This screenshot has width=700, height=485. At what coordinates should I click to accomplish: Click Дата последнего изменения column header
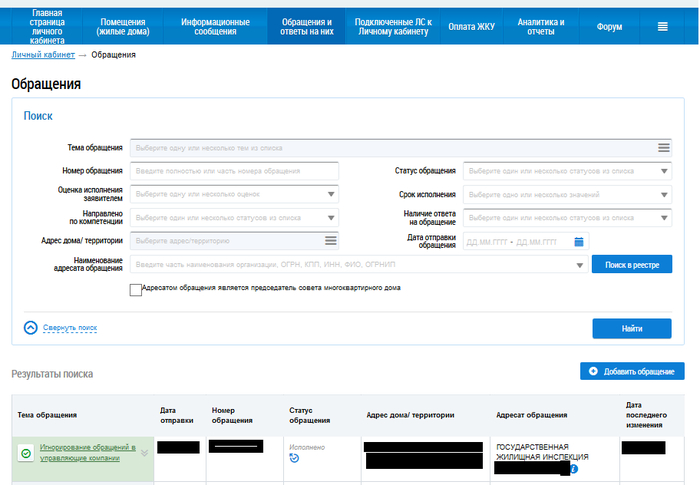click(x=646, y=415)
